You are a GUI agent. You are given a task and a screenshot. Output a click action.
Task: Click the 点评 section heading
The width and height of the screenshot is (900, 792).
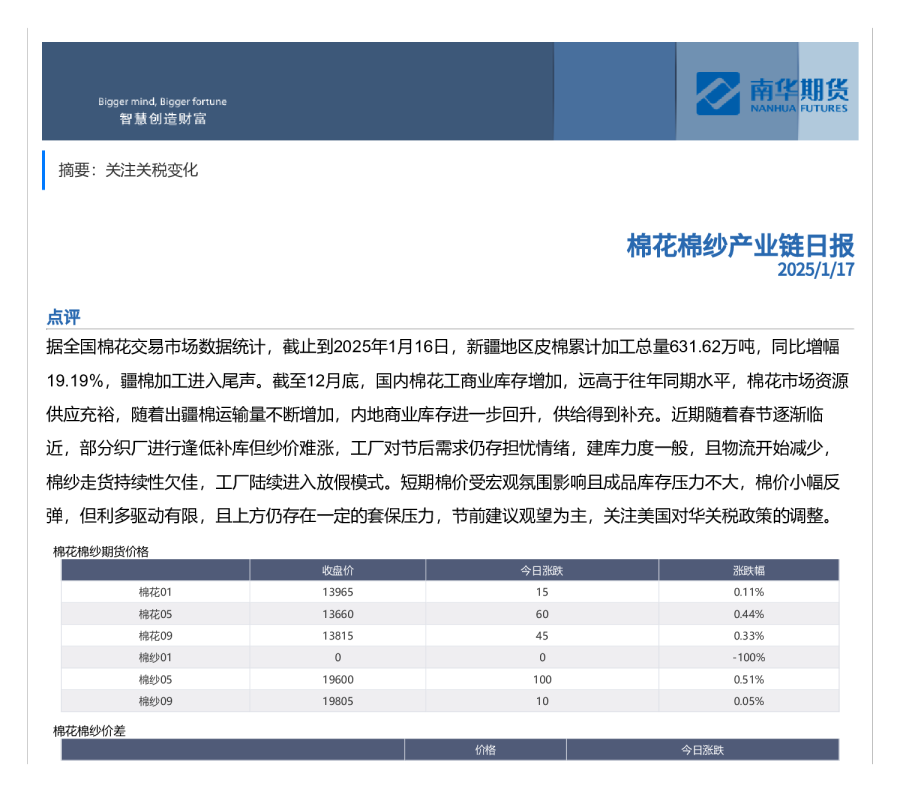pos(63,317)
